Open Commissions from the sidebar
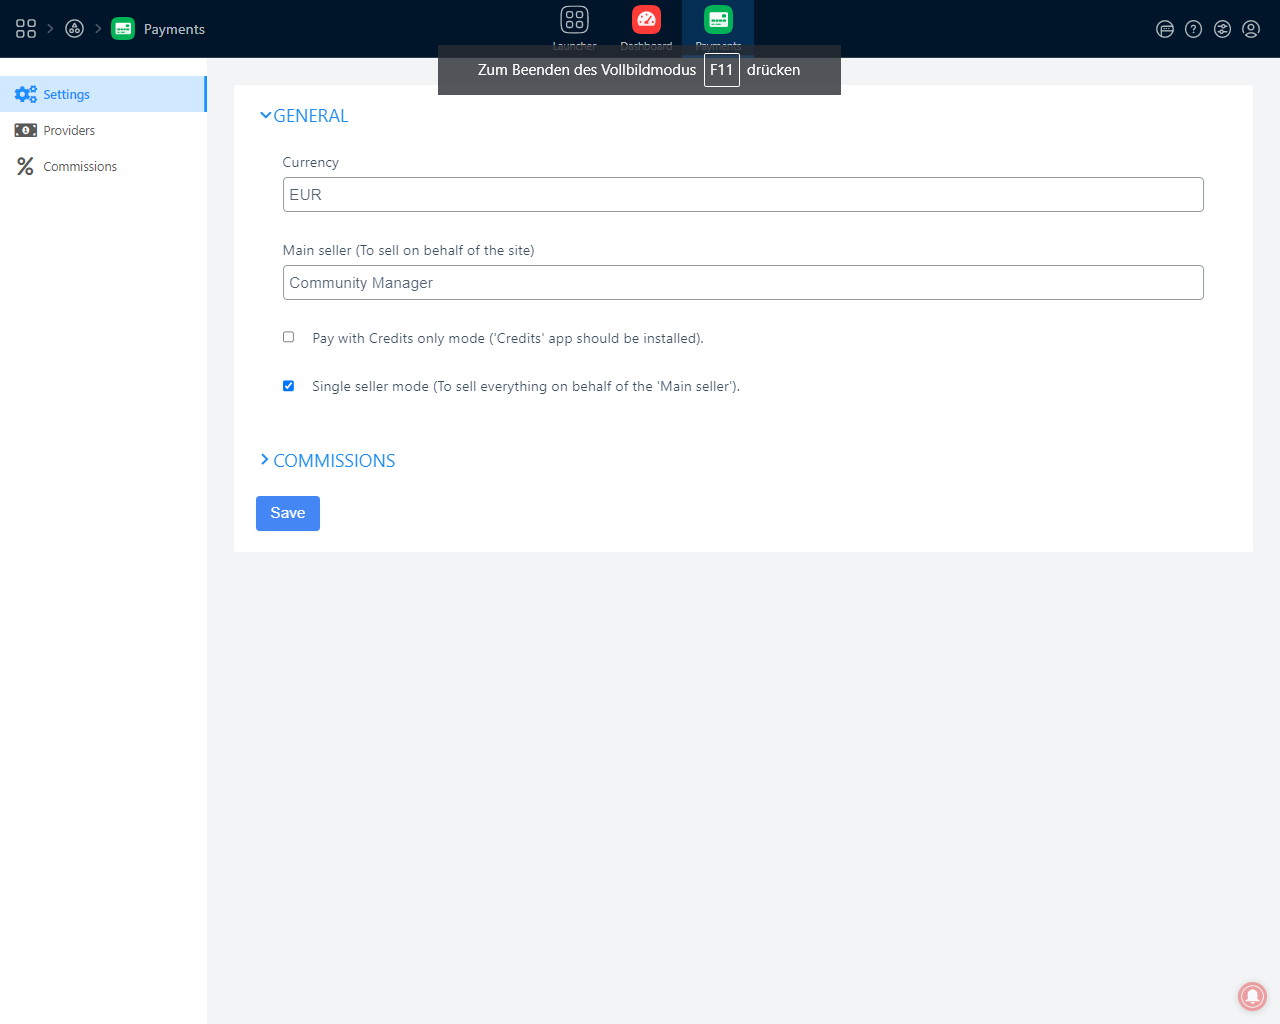Screen dimensions: 1280x1024 click(x=80, y=167)
